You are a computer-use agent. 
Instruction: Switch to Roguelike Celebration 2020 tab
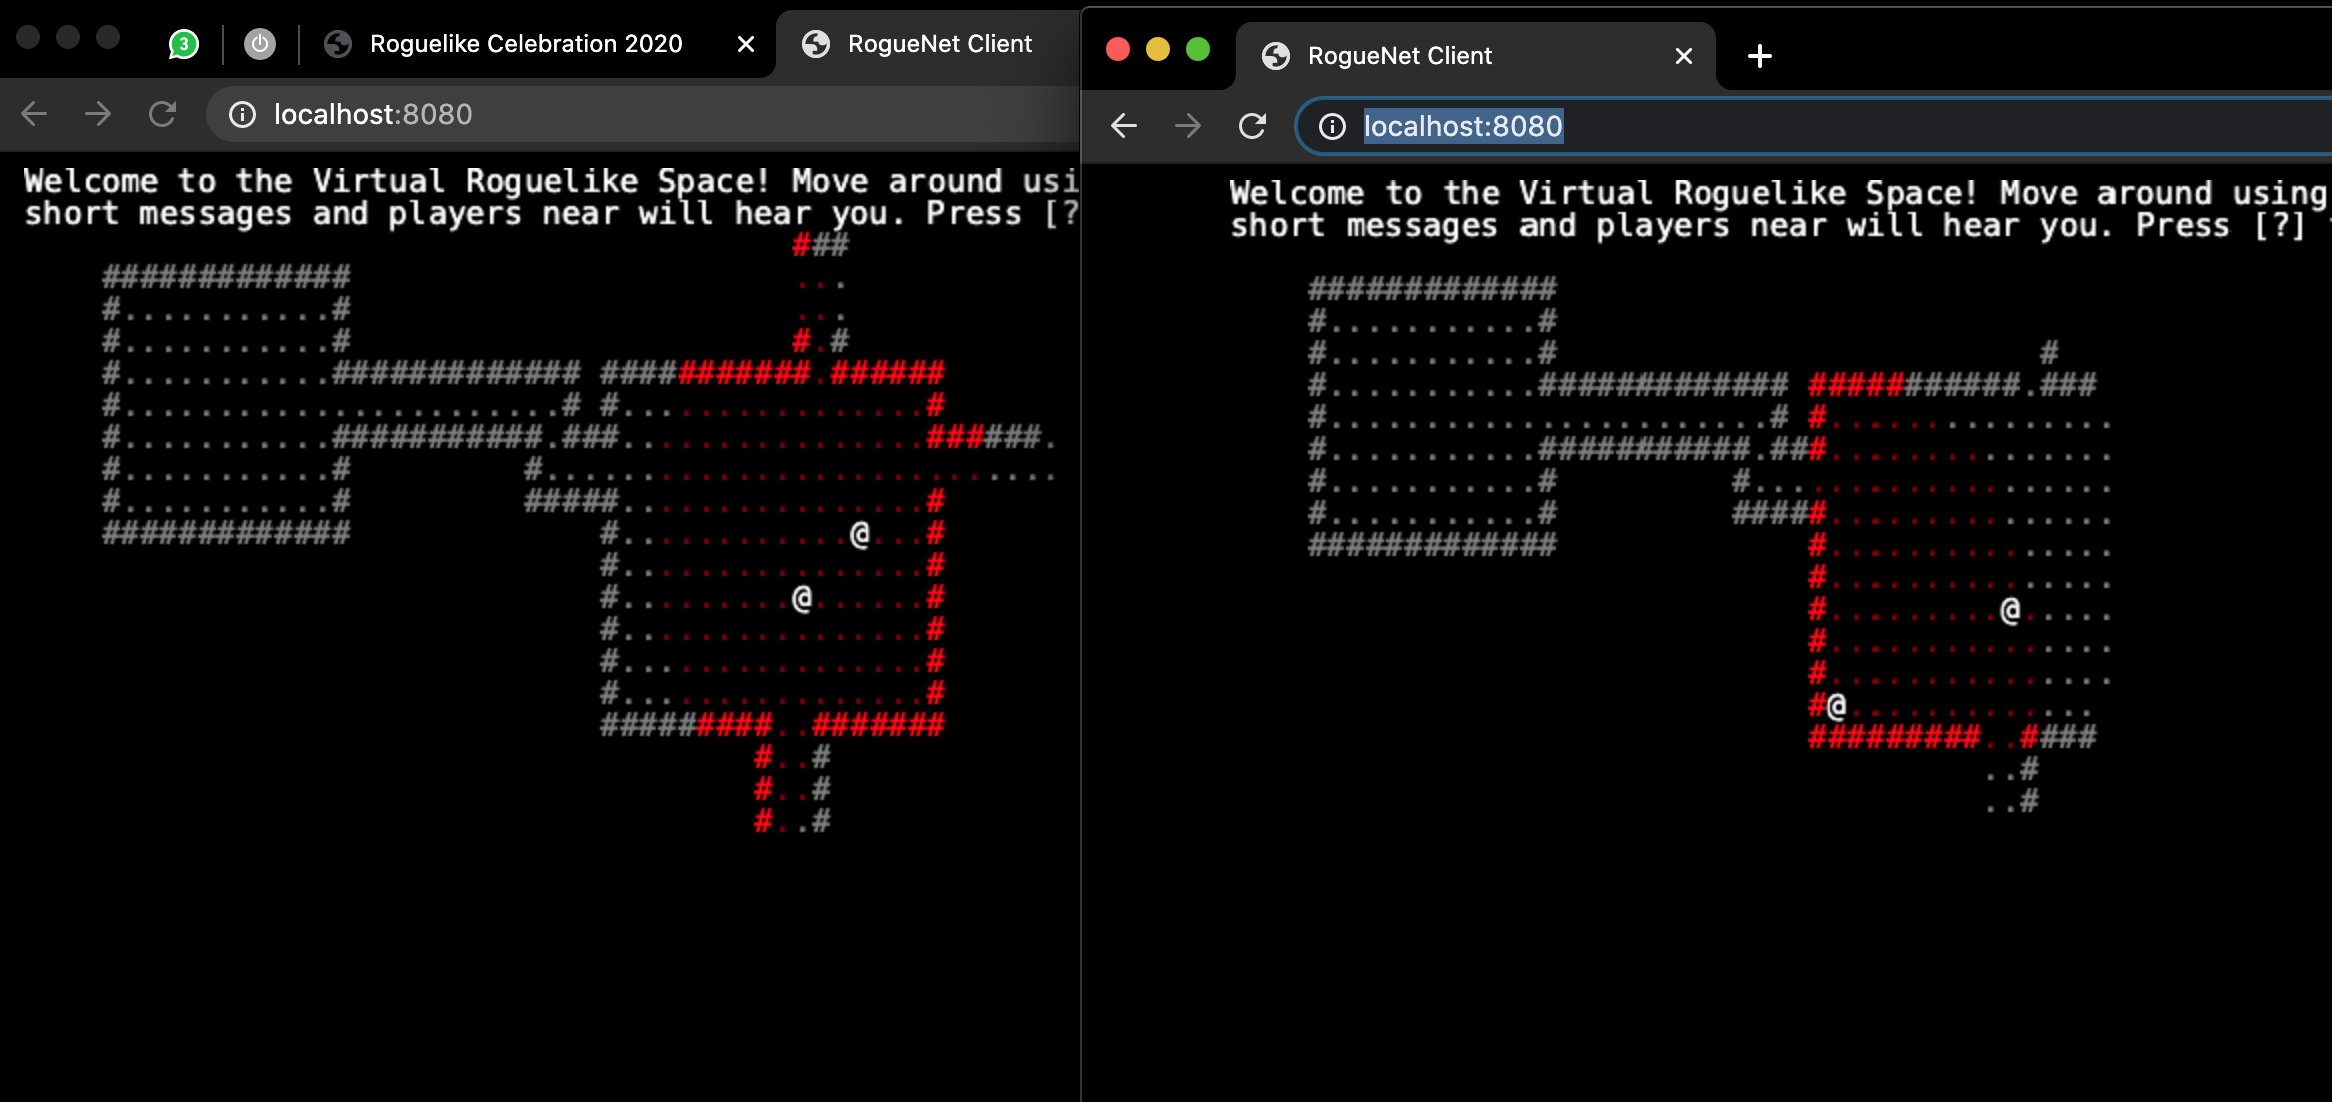click(x=525, y=44)
